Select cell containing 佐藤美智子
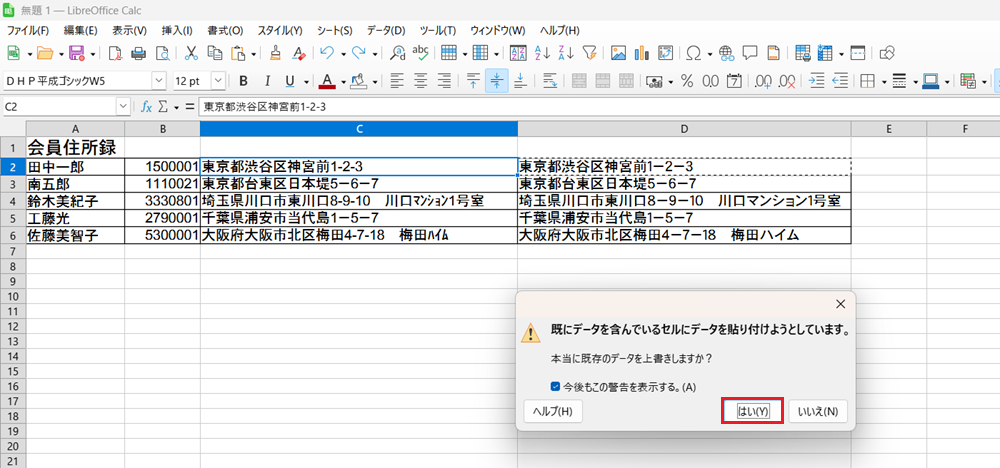Image resolution: width=1000 pixels, height=468 pixels. tap(75, 235)
